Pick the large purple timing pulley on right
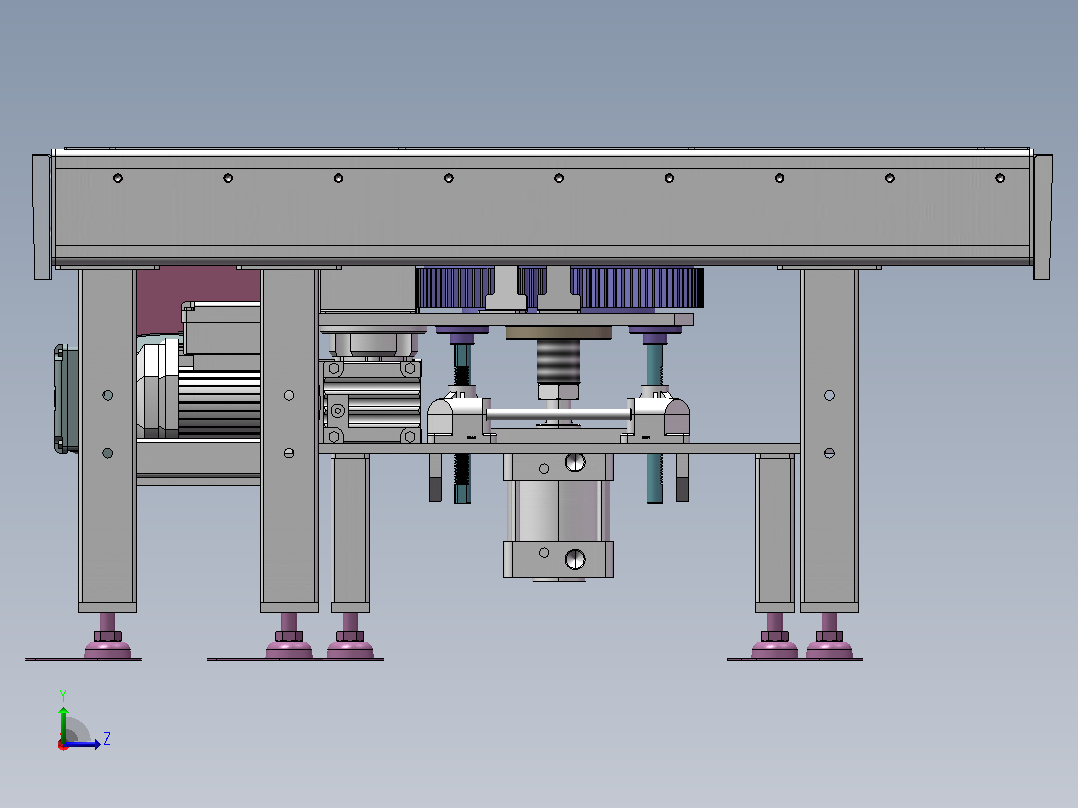1078x808 pixels. pos(637,287)
